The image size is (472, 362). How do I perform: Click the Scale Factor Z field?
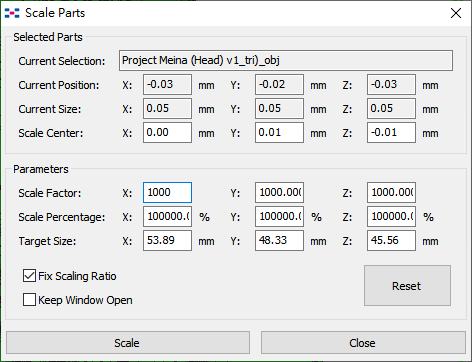pyautogui.click(x=391, y=193)
